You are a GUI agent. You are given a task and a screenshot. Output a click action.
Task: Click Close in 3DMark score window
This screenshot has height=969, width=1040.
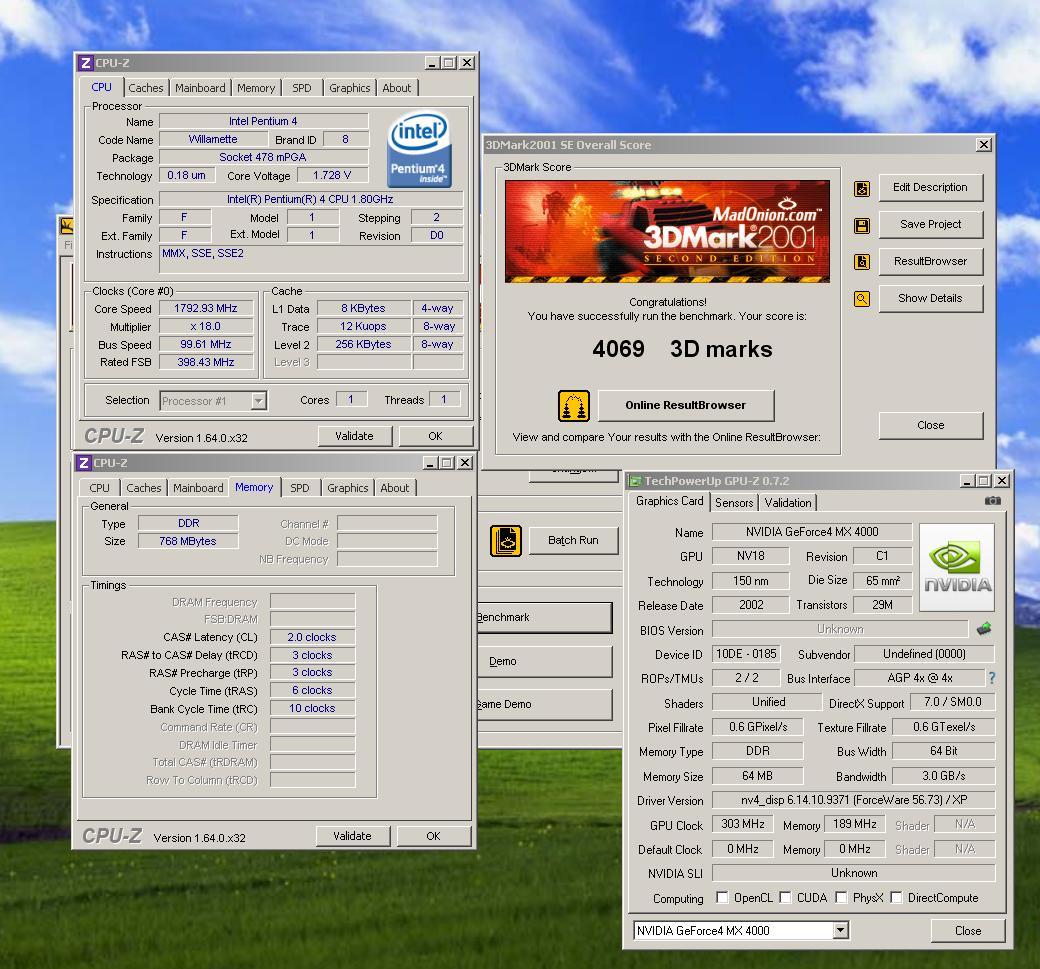point(931,425)
